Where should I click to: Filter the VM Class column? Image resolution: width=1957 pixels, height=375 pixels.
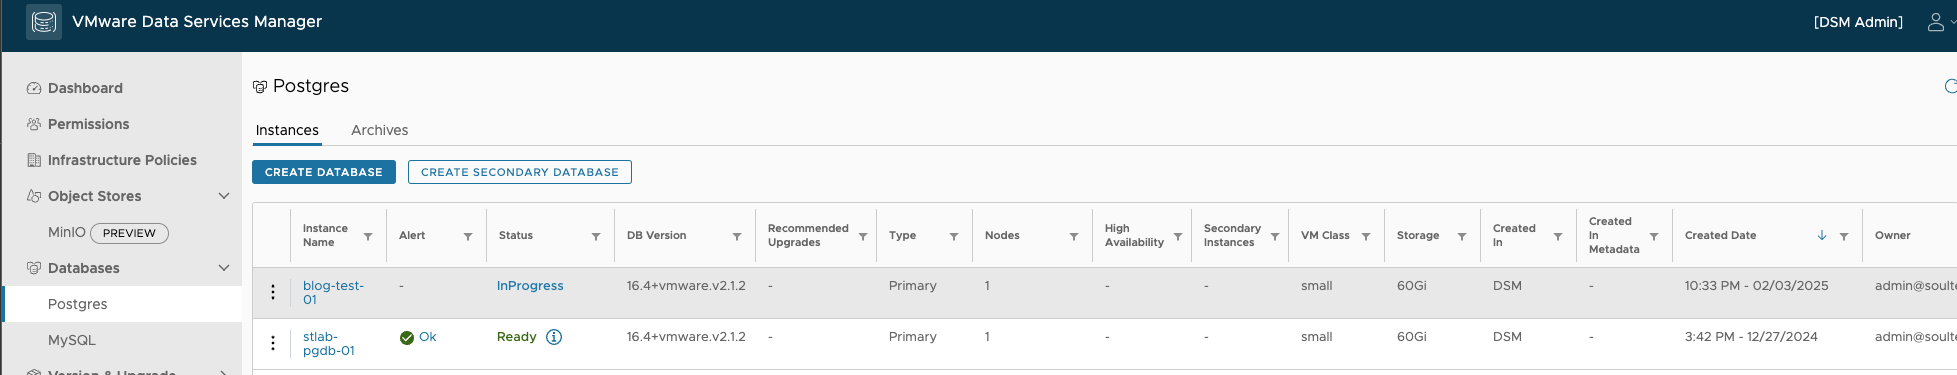tap(1366, 237)
